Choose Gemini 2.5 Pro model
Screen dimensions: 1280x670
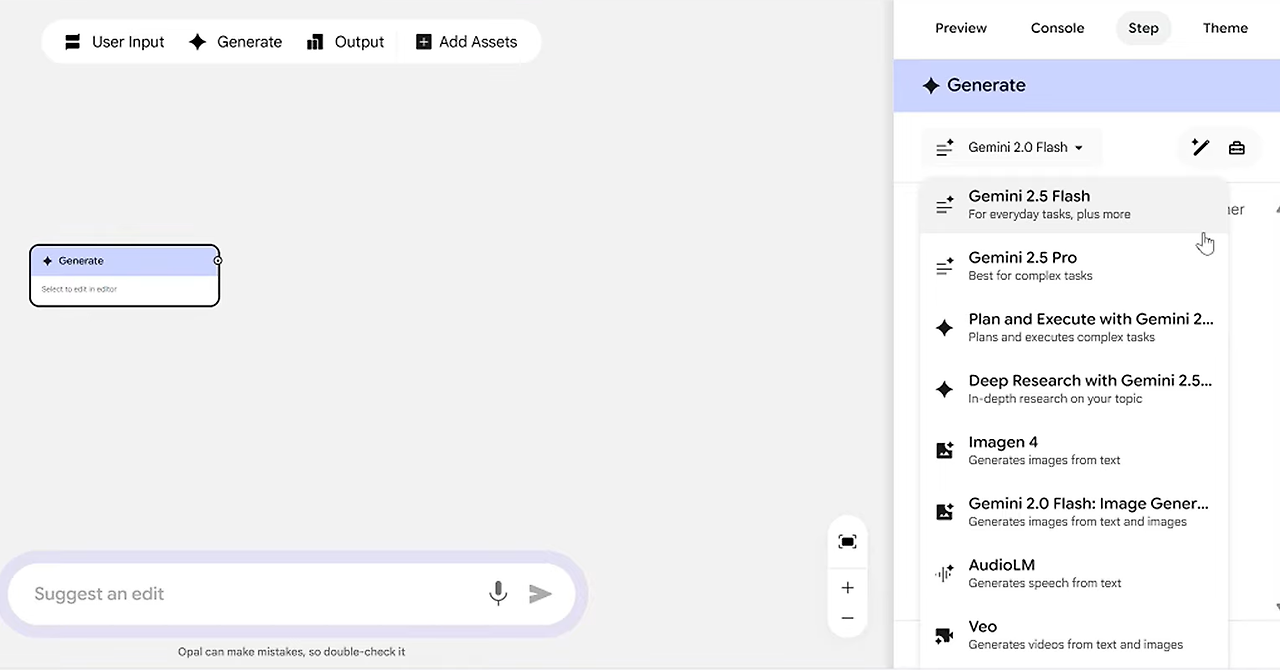pos(1073,266)
